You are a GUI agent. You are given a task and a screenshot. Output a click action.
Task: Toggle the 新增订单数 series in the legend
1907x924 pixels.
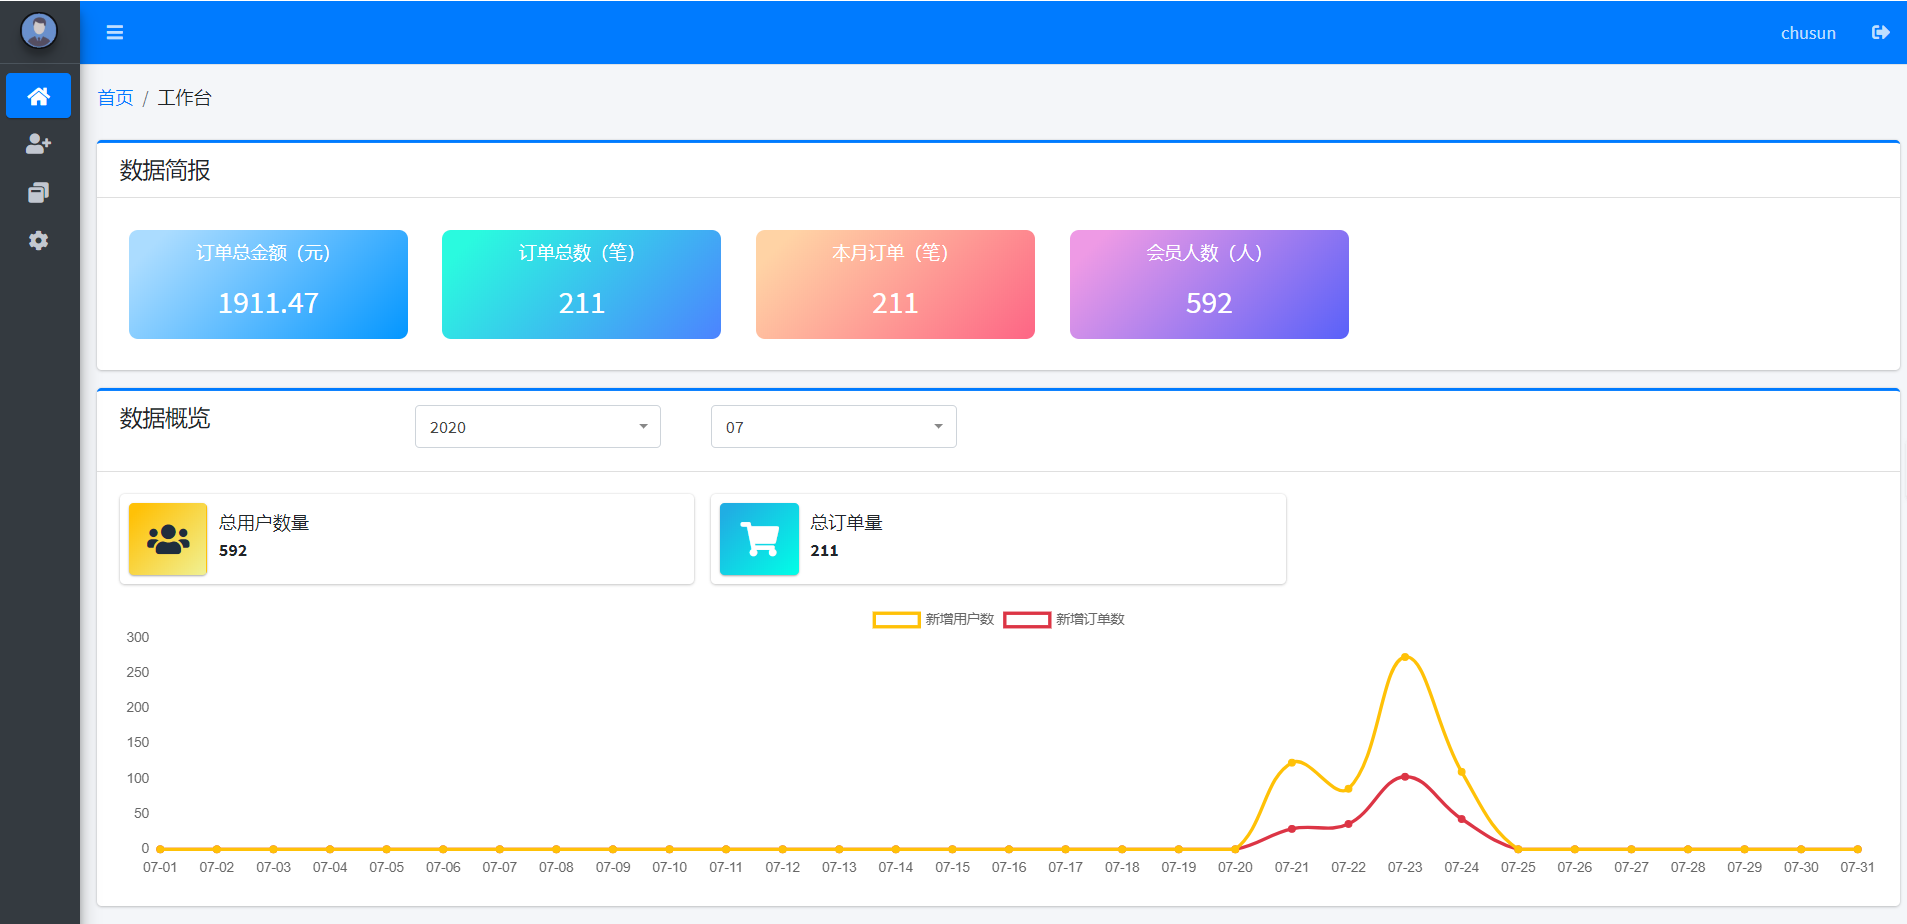click(x=1088, y=619)
